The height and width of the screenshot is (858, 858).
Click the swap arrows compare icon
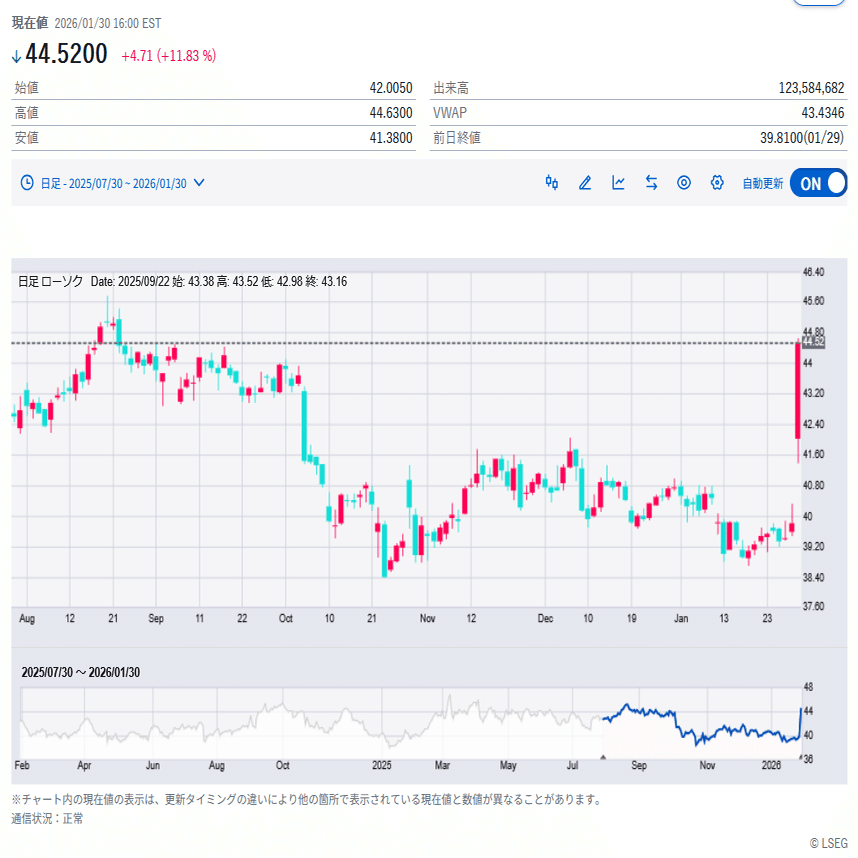point(651,183)
